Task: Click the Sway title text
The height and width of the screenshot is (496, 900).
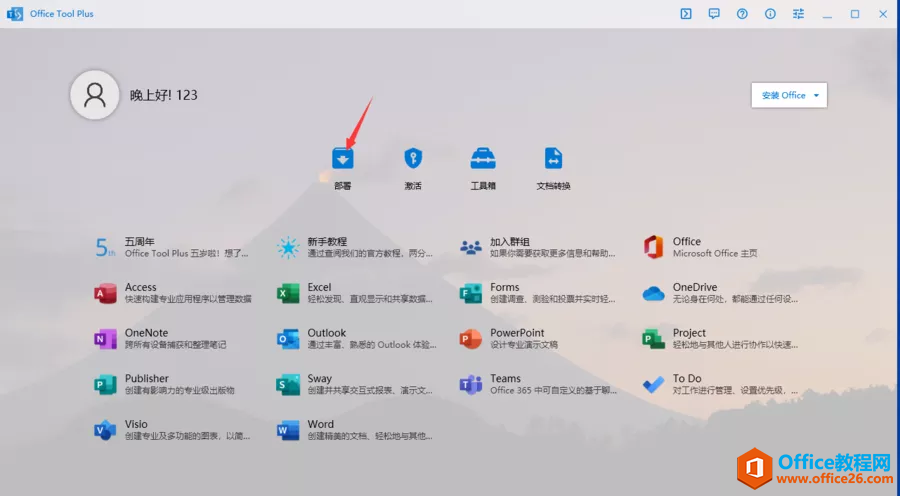Action: [x=320, y=378]
